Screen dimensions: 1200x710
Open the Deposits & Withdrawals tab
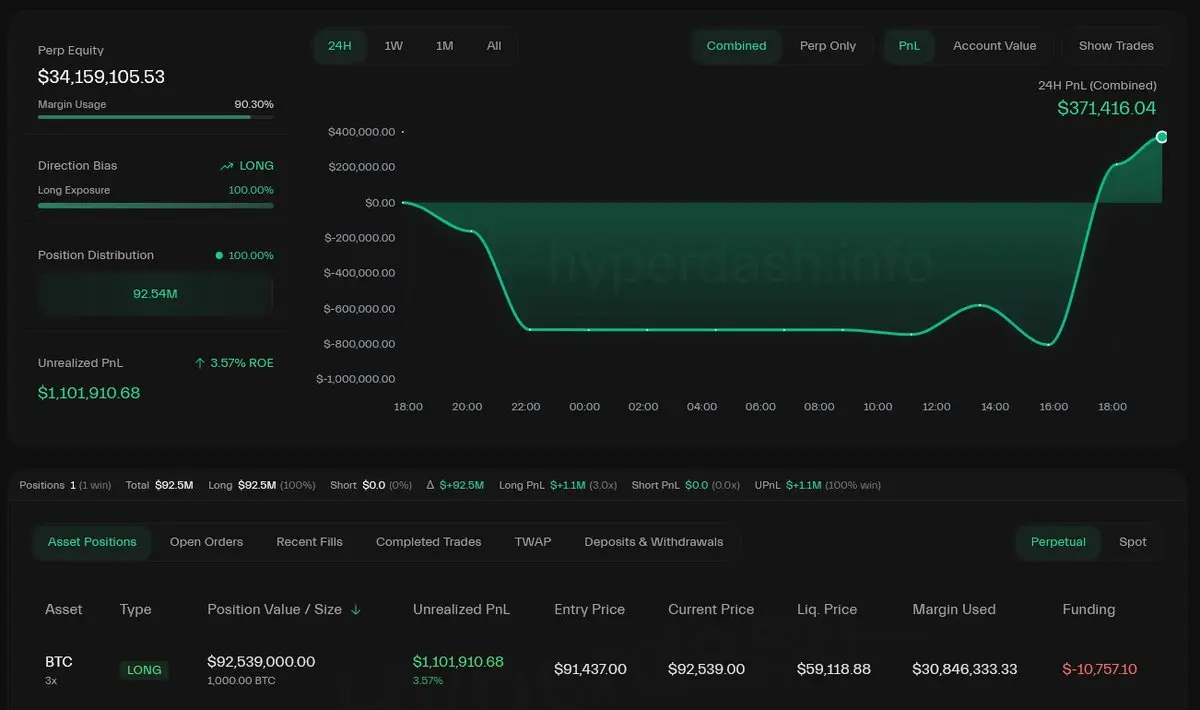click(653, 542)
